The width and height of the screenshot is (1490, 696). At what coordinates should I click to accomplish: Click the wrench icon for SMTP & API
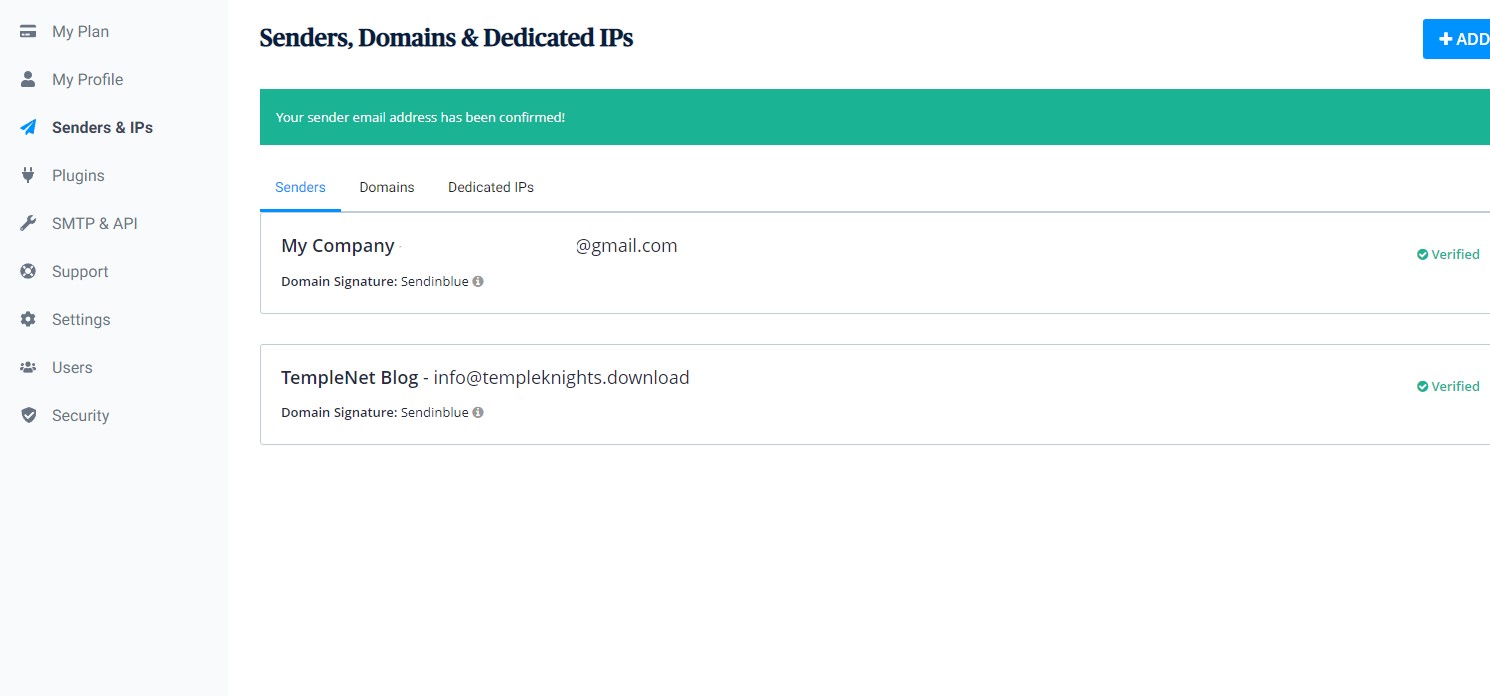click(x=28, y=223)
